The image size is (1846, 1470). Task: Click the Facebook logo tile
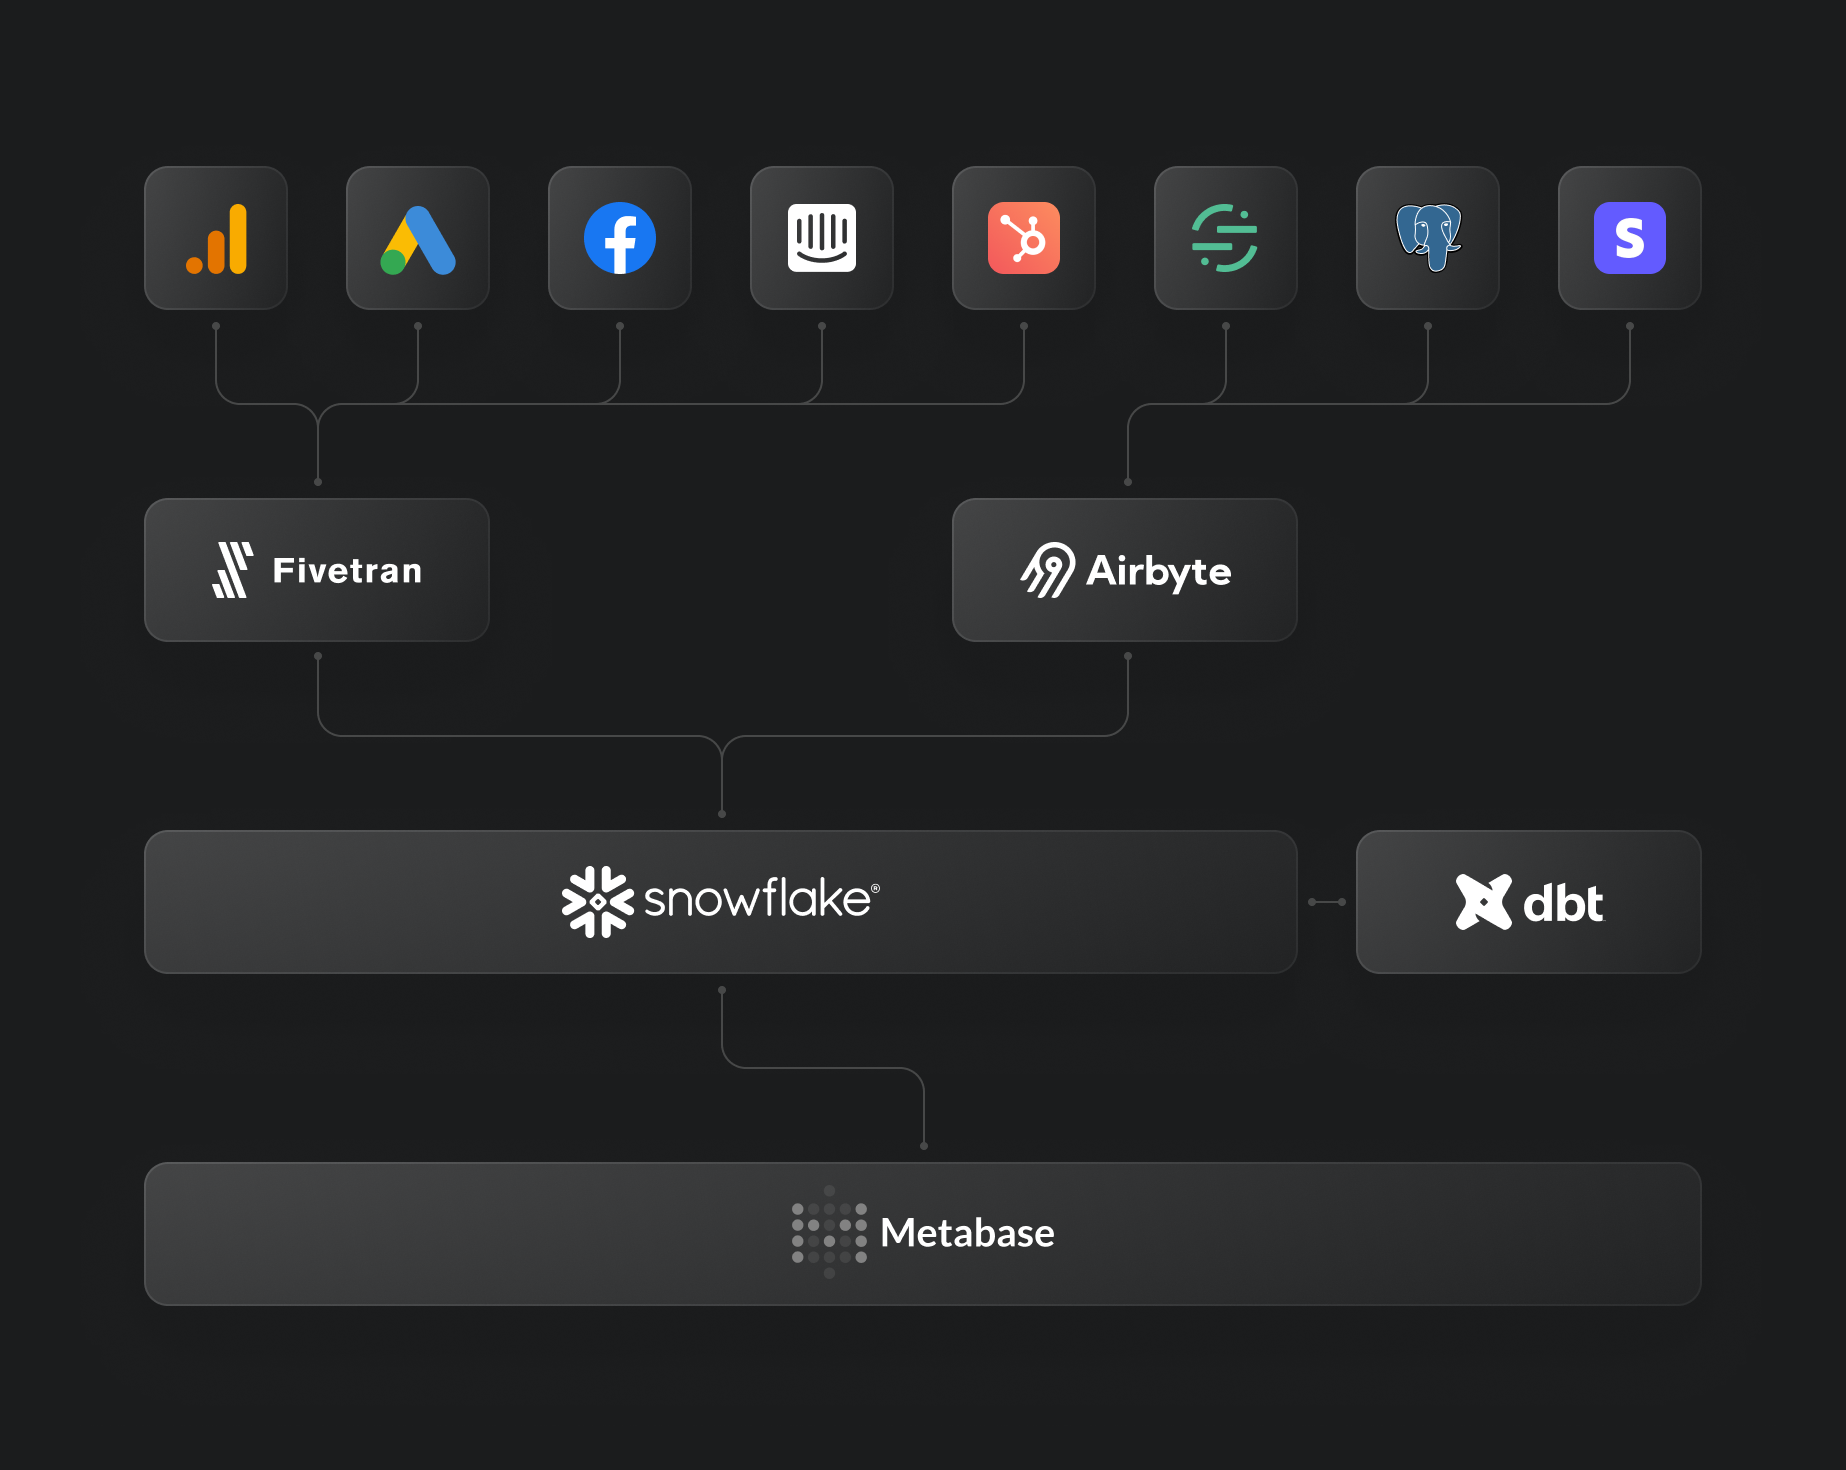(x=620, y=239)
